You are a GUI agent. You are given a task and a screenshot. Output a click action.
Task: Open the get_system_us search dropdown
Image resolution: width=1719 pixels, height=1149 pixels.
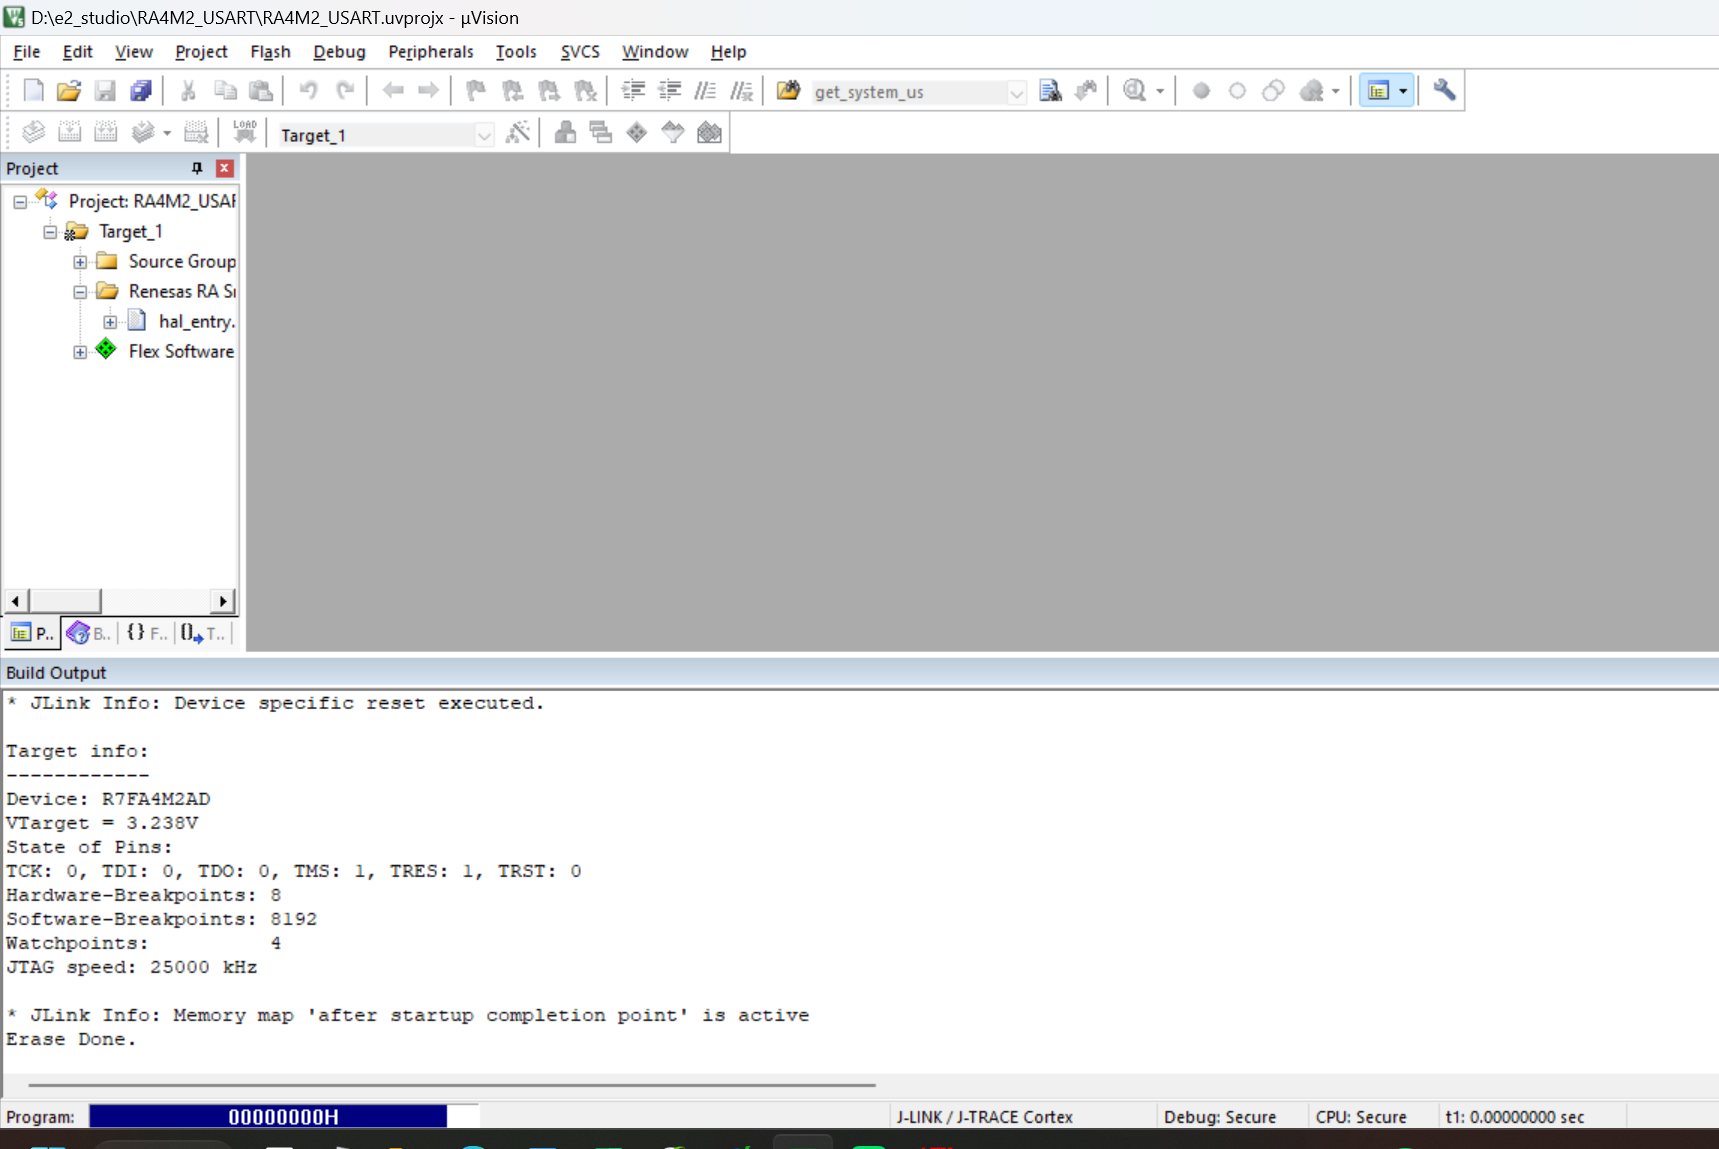[1016, 93]
